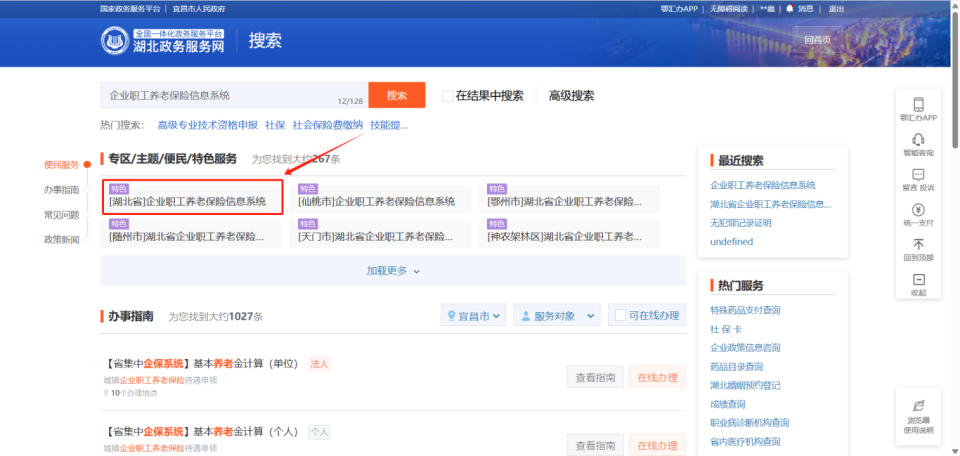
Task: Open hot service 成绩查询
Action: pos(728,404)
